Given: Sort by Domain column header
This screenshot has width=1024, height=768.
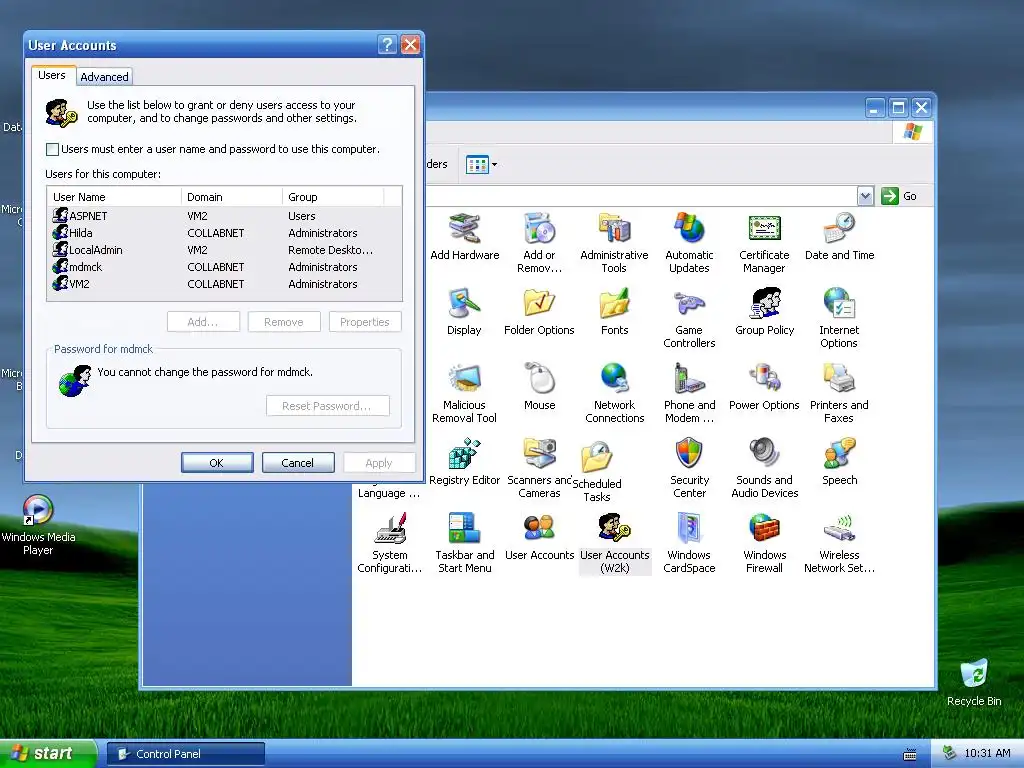Looking at the screenshot, I should click(x=232, y=197).
